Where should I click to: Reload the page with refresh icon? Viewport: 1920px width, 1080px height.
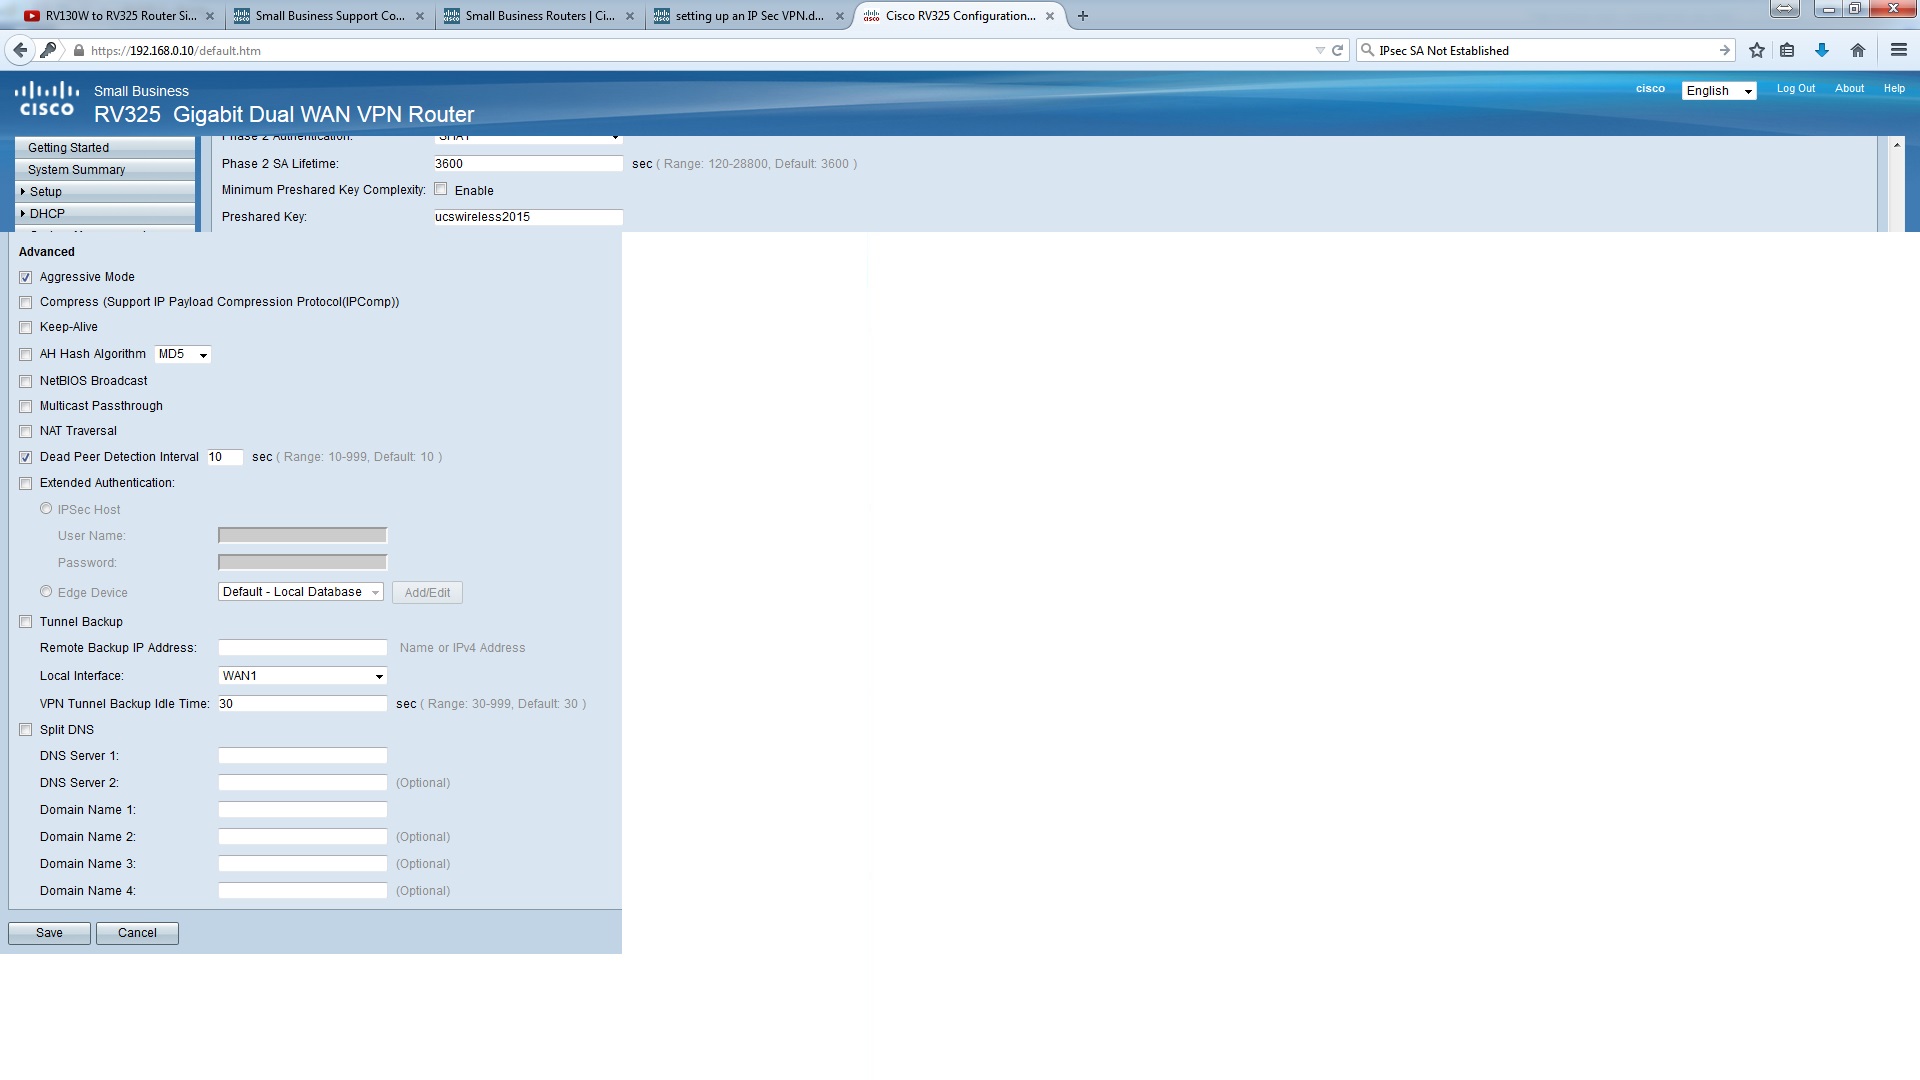tap(1337, 50)
